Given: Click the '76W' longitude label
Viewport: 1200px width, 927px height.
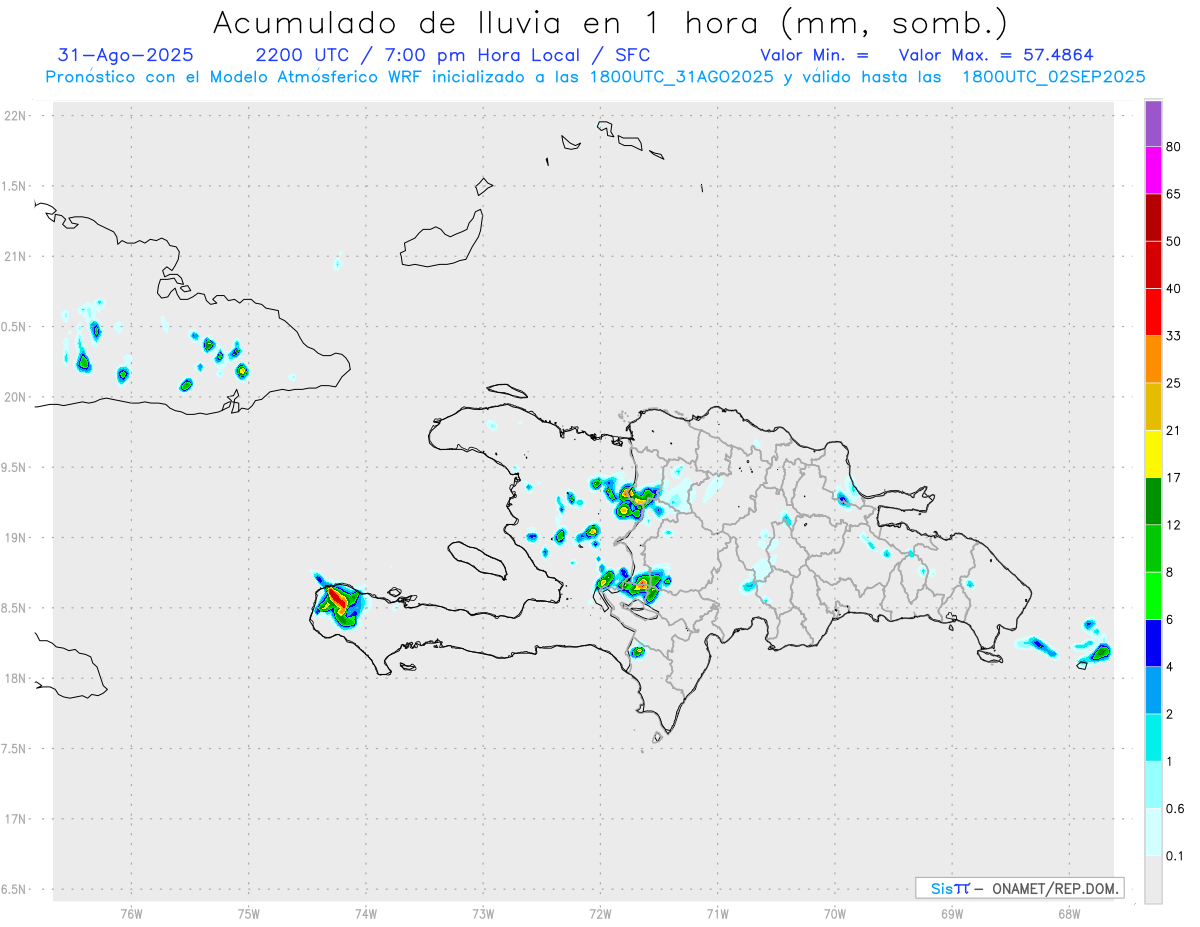Looking at the screenshot, I should pyautogui.click(x=131, y=914).
